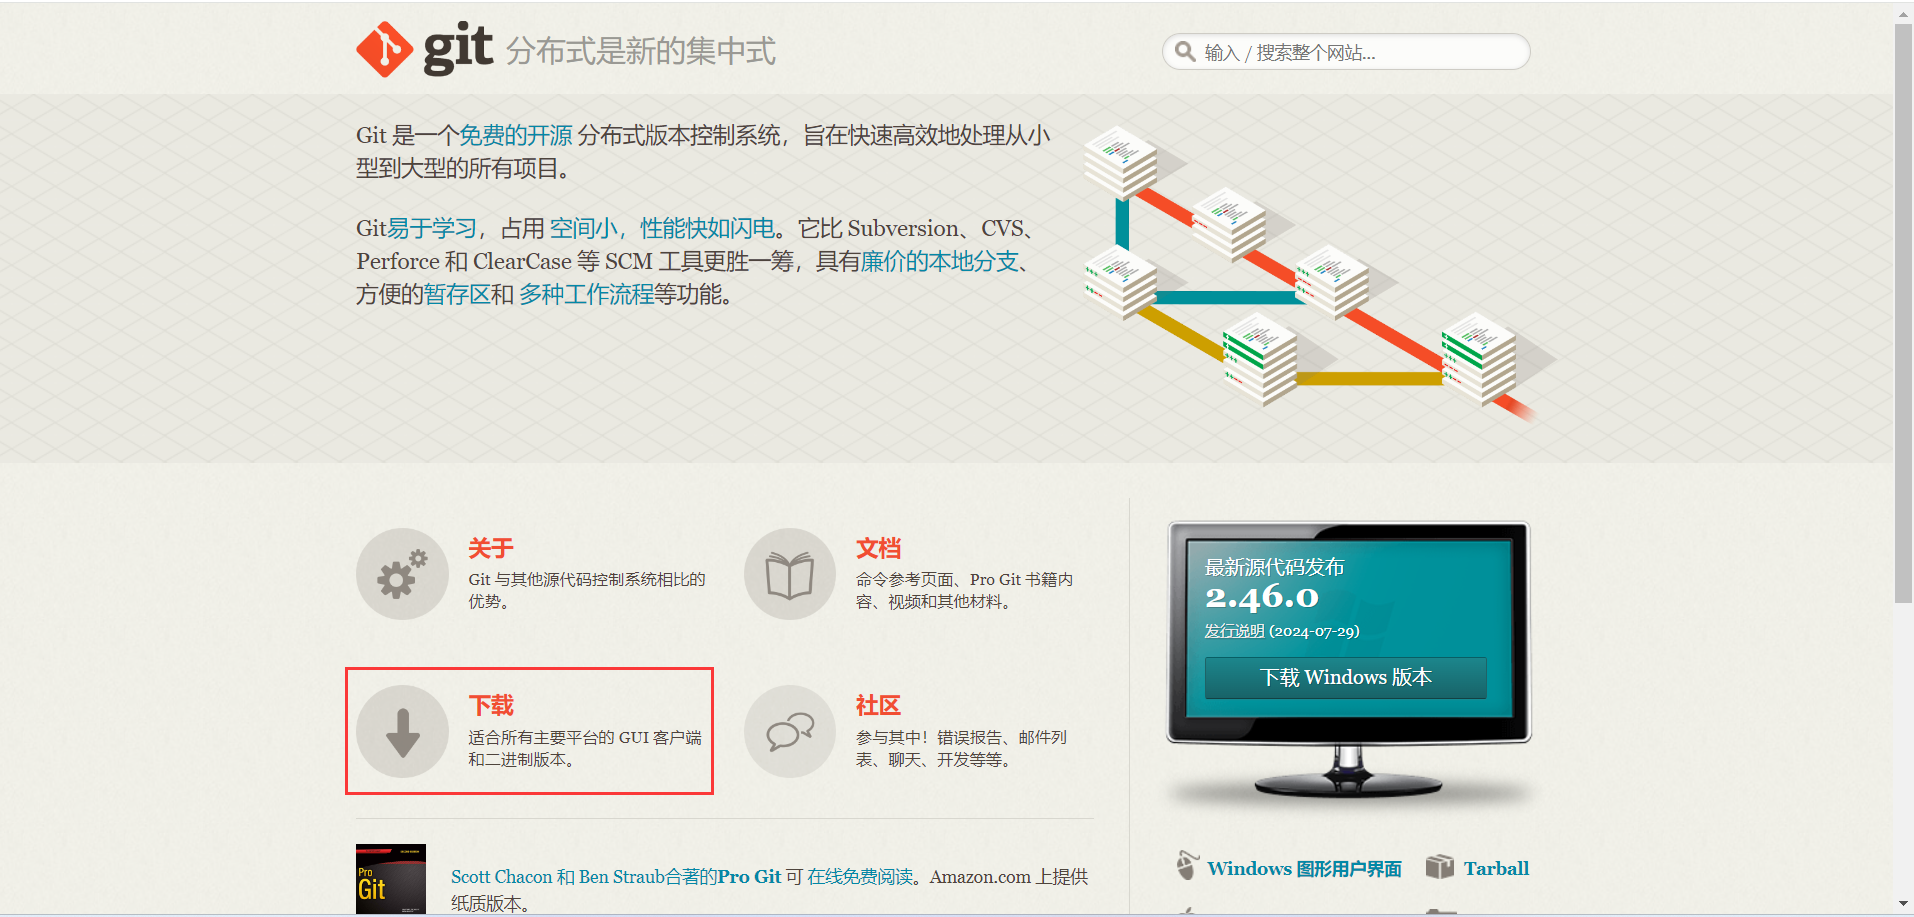
Task: Open the 发行说明 release notes link
Action: coord(1234,631)
